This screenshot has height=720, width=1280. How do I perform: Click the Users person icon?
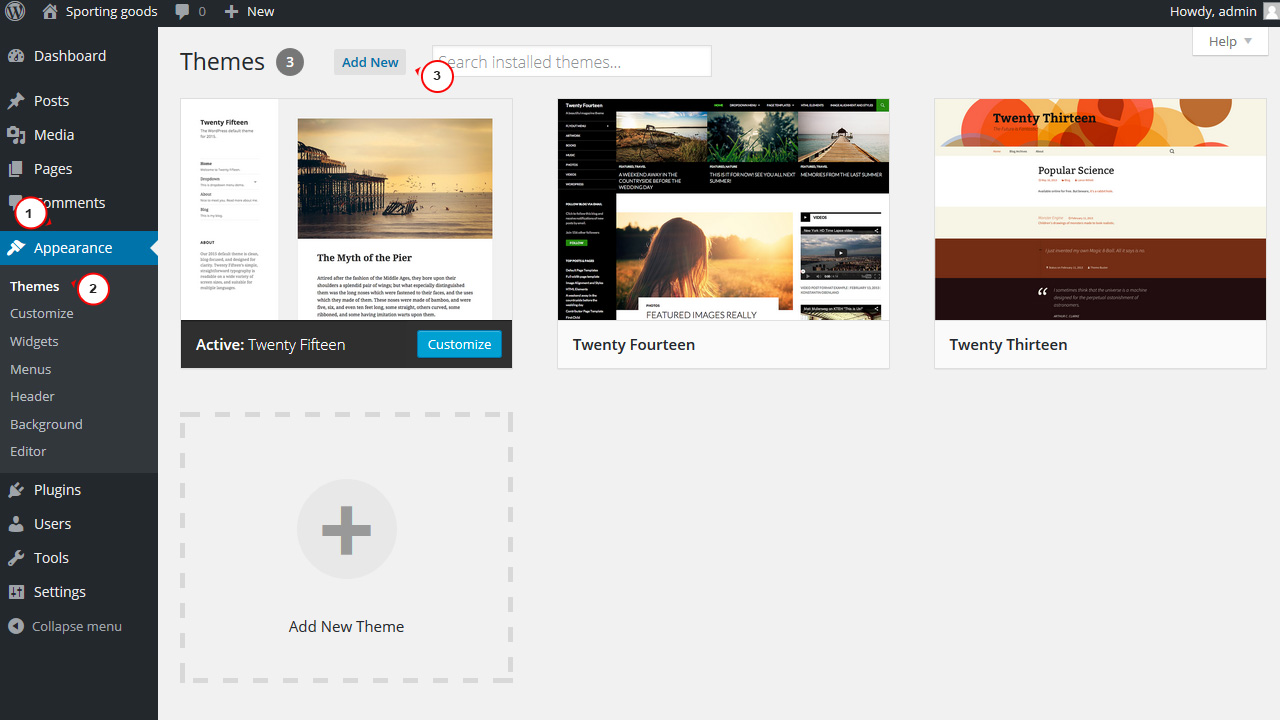point(16,524)
